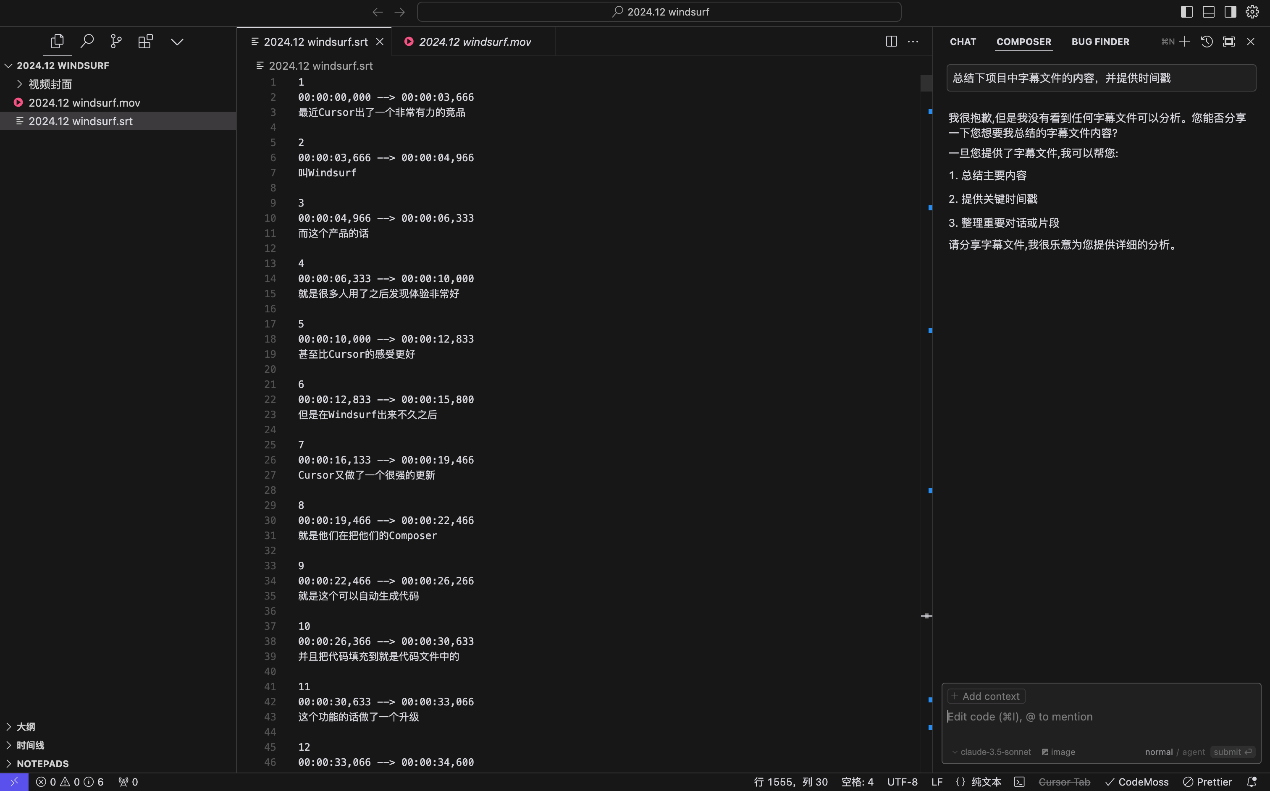This screenshot has height=791, width=1270.
Task: Open the Source Control view
Action: (x=116, y=41)
